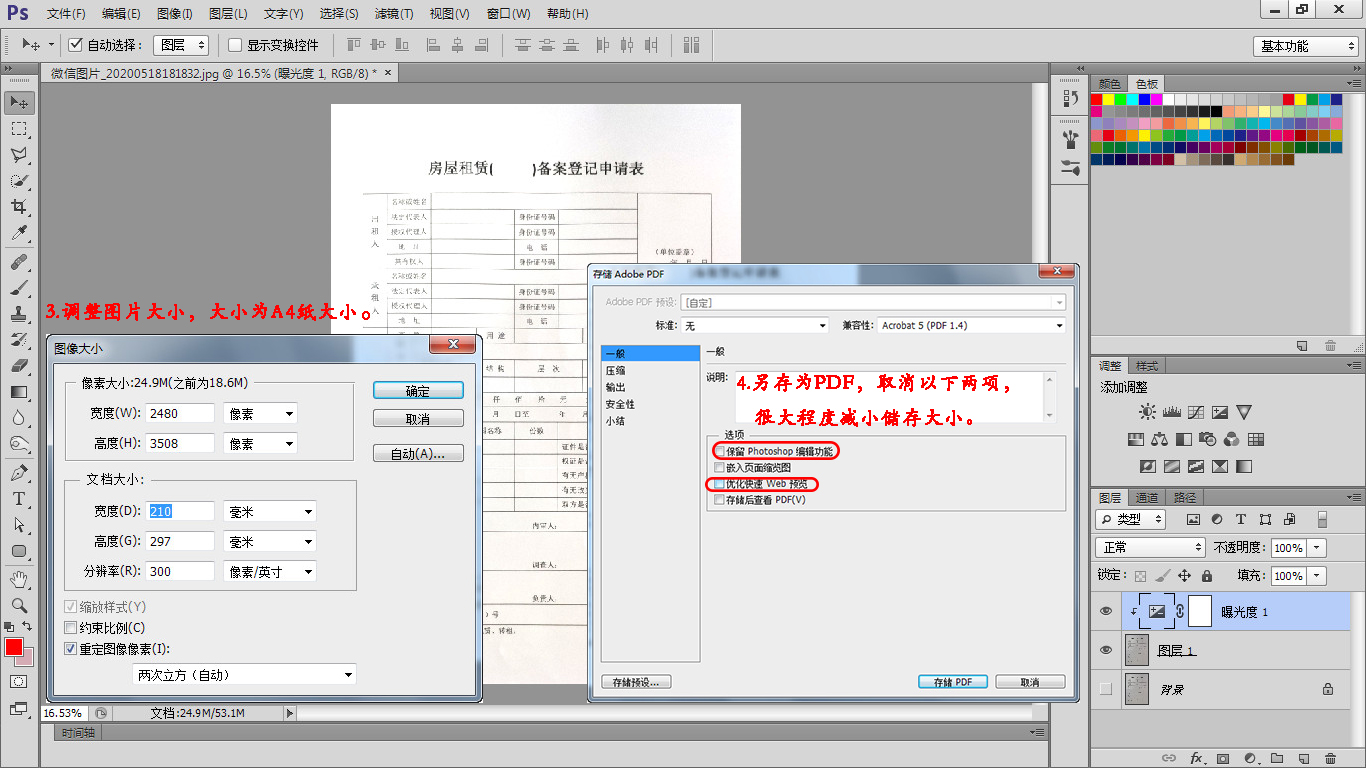Open the 文件(F) menu
The image size is (1366, 768).
click(x=66, y=14)
